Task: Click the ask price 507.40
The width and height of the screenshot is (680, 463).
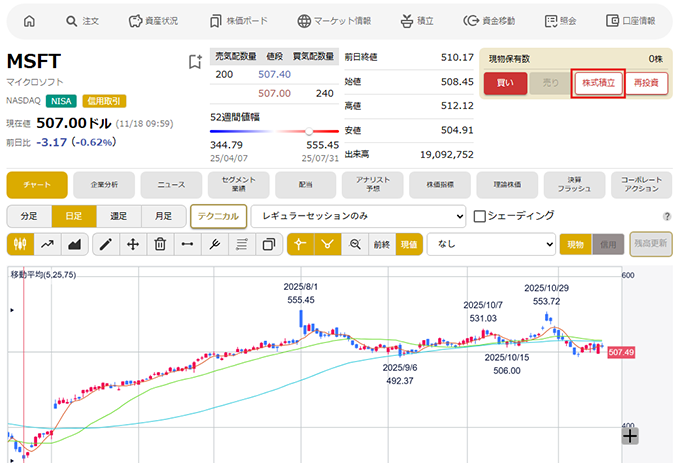Action: [x=275, y=74]
